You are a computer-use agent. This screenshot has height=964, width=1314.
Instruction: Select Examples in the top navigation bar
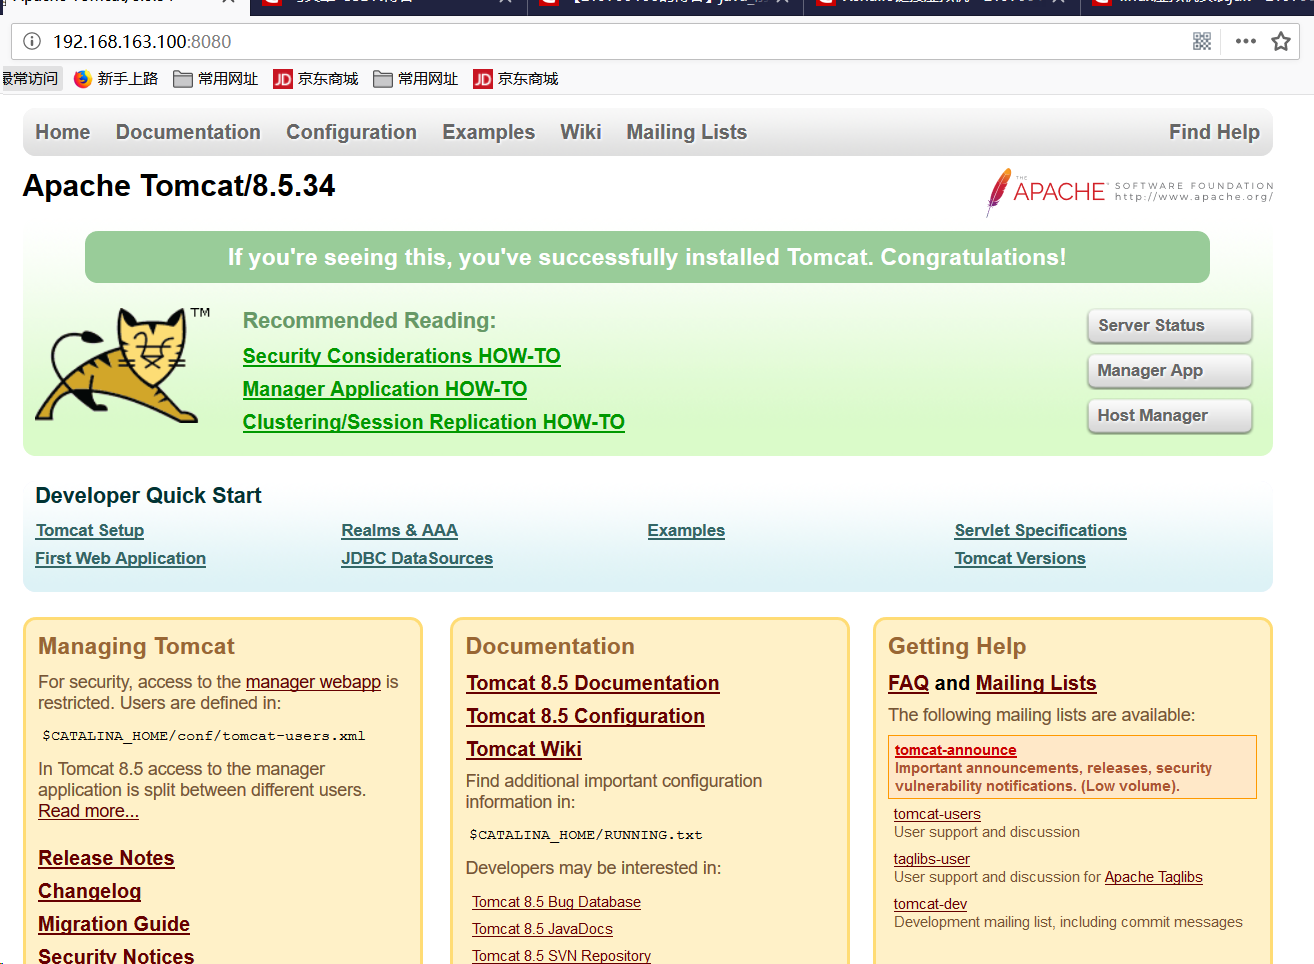tap(489, 132)
